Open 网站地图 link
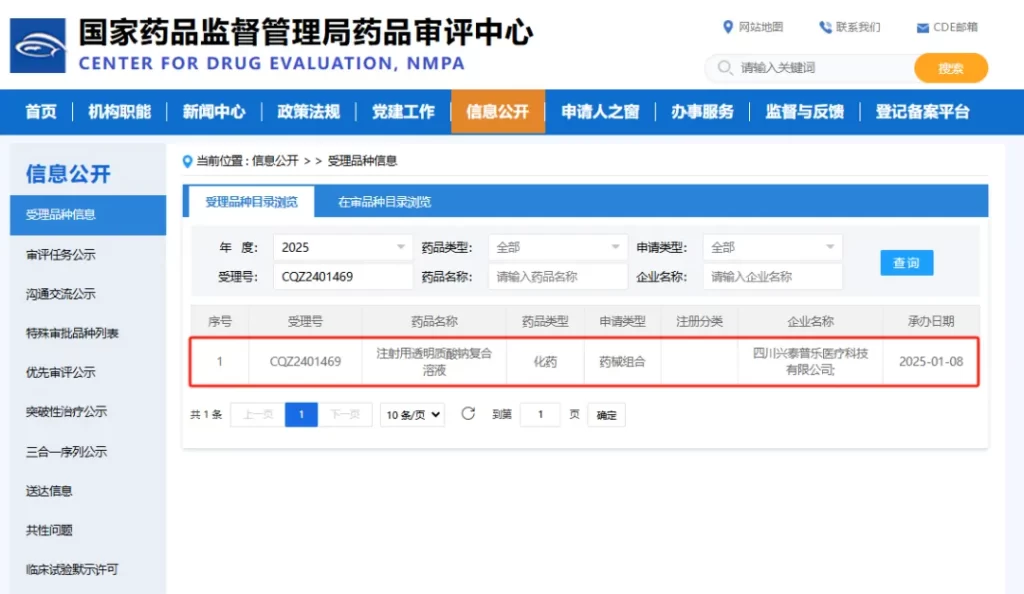Viewport: 1024px width, 594px height. 761,27
